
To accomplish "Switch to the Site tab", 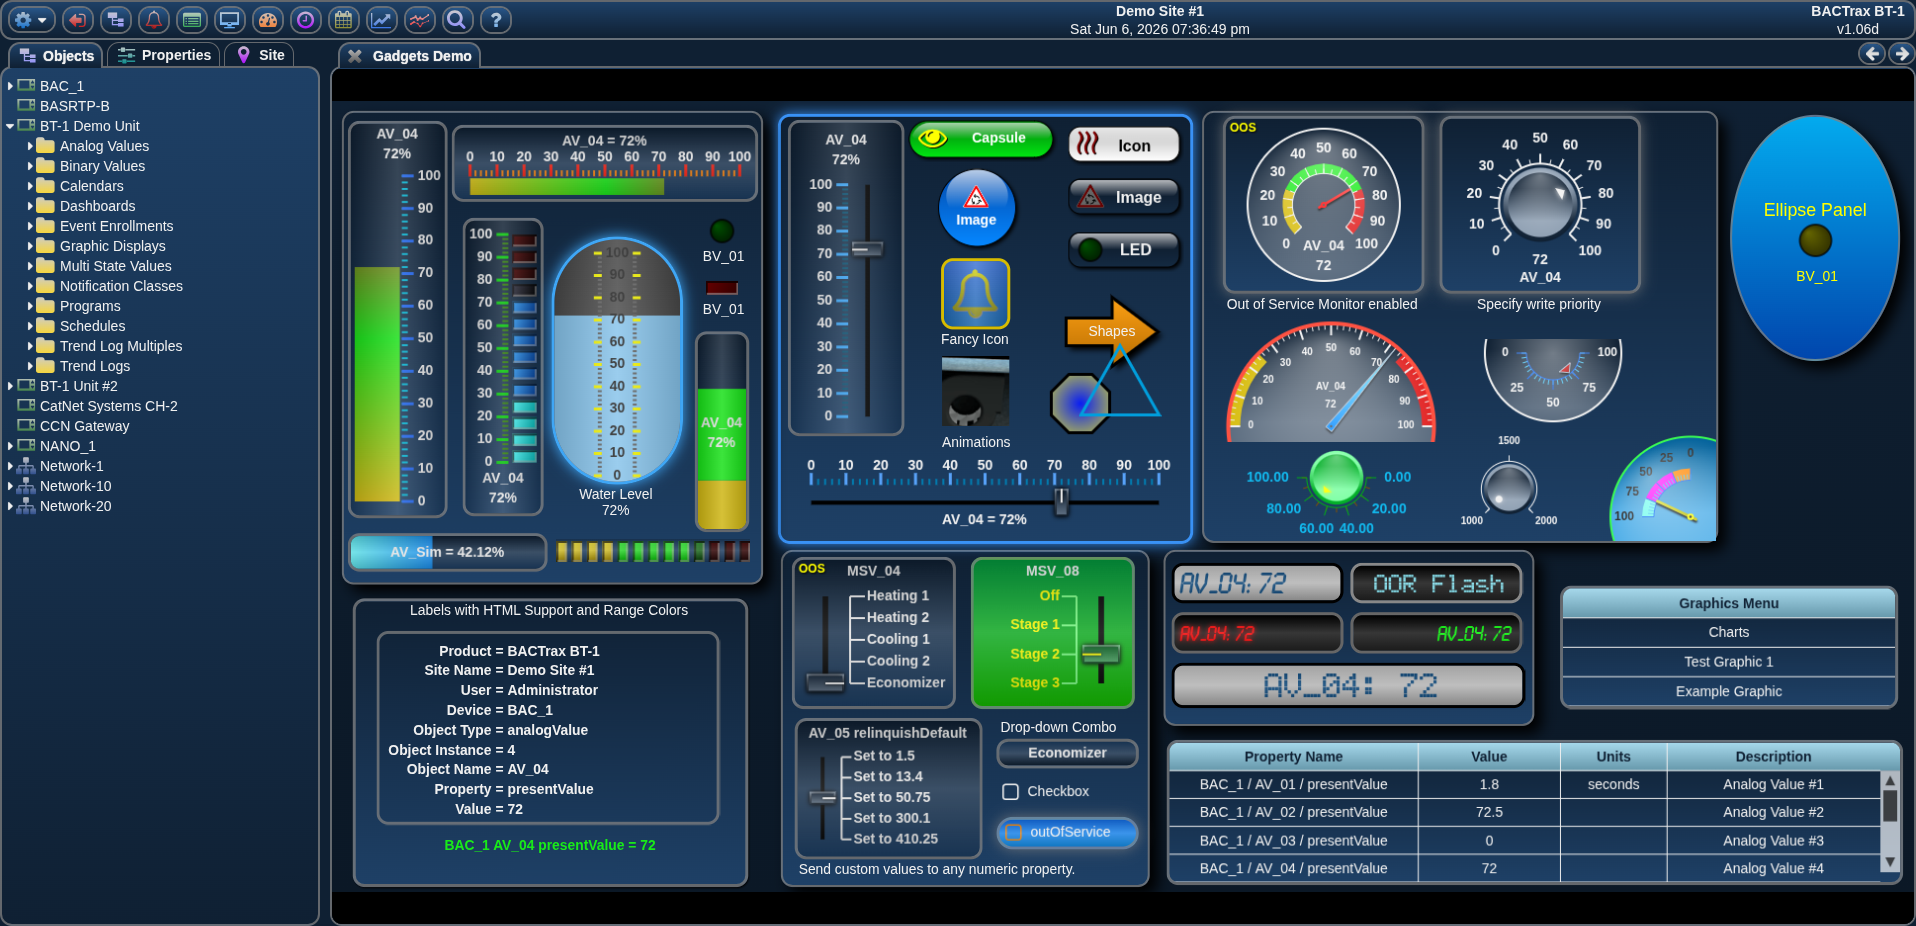I will (x=259, y=55).
